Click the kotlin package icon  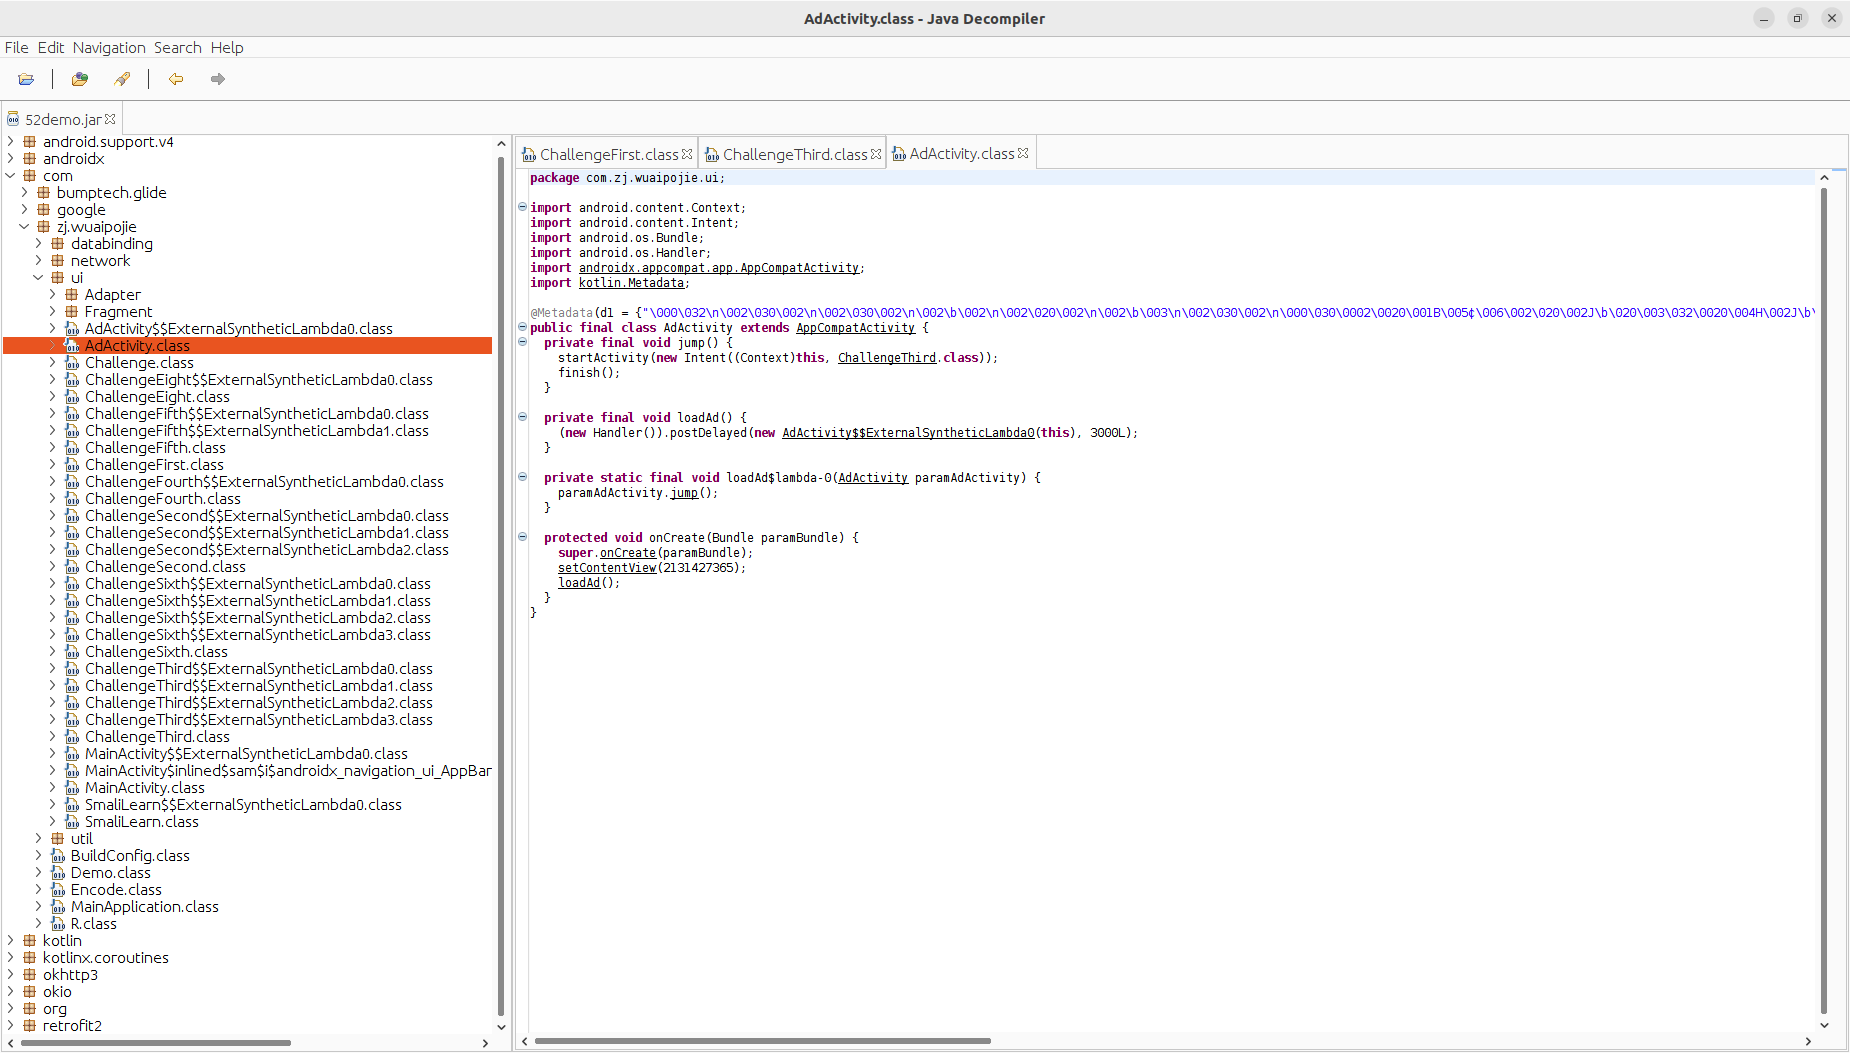[x=29, y=941]
